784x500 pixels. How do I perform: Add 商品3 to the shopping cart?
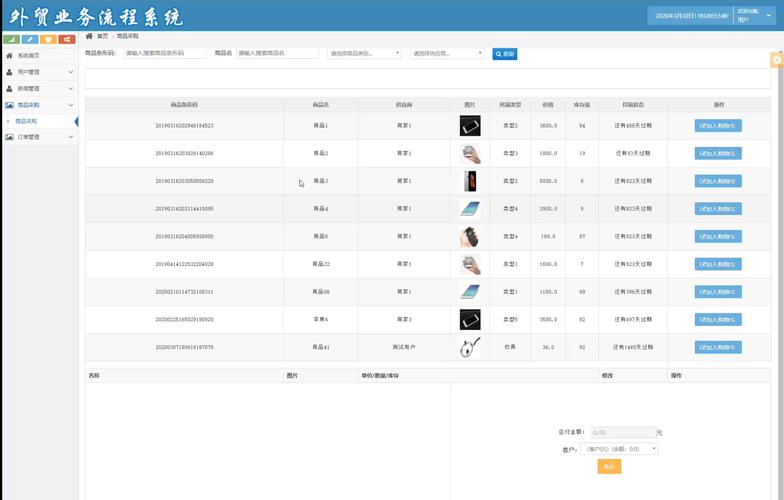pyautogui.click(x=718, y=181)
